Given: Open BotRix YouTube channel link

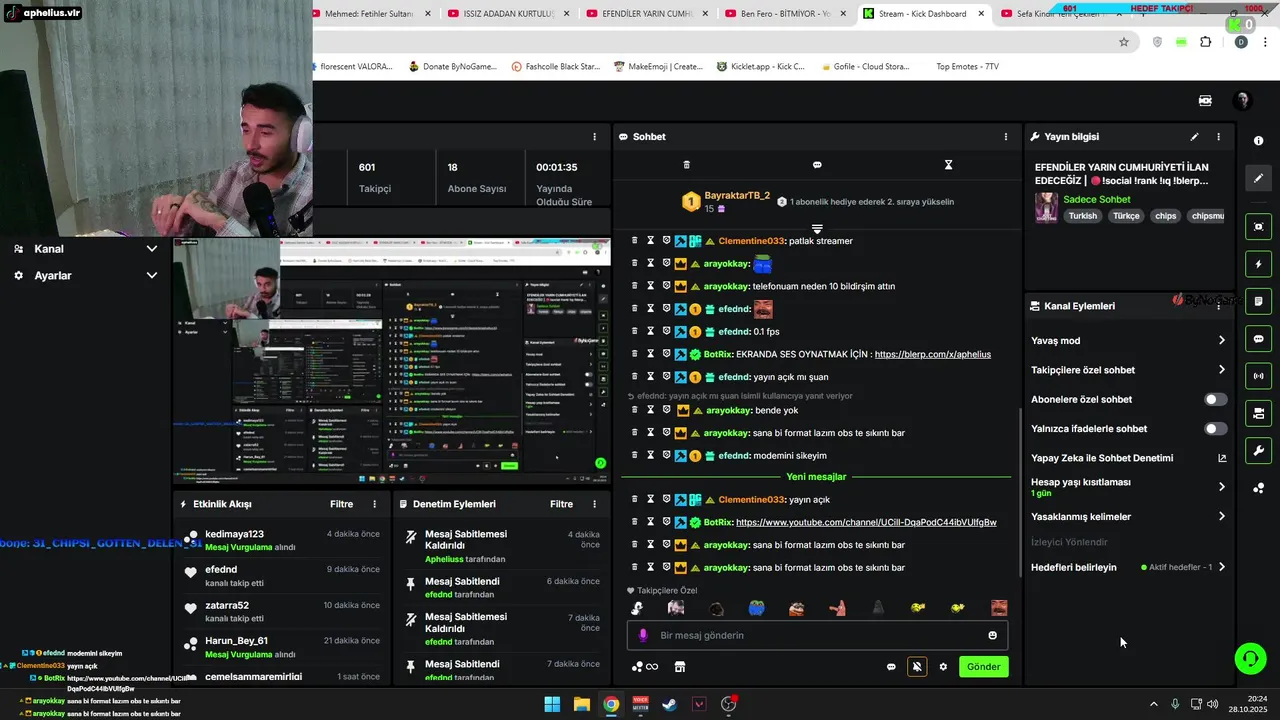Looking at the screenshot, I should (x=866, y=522).
